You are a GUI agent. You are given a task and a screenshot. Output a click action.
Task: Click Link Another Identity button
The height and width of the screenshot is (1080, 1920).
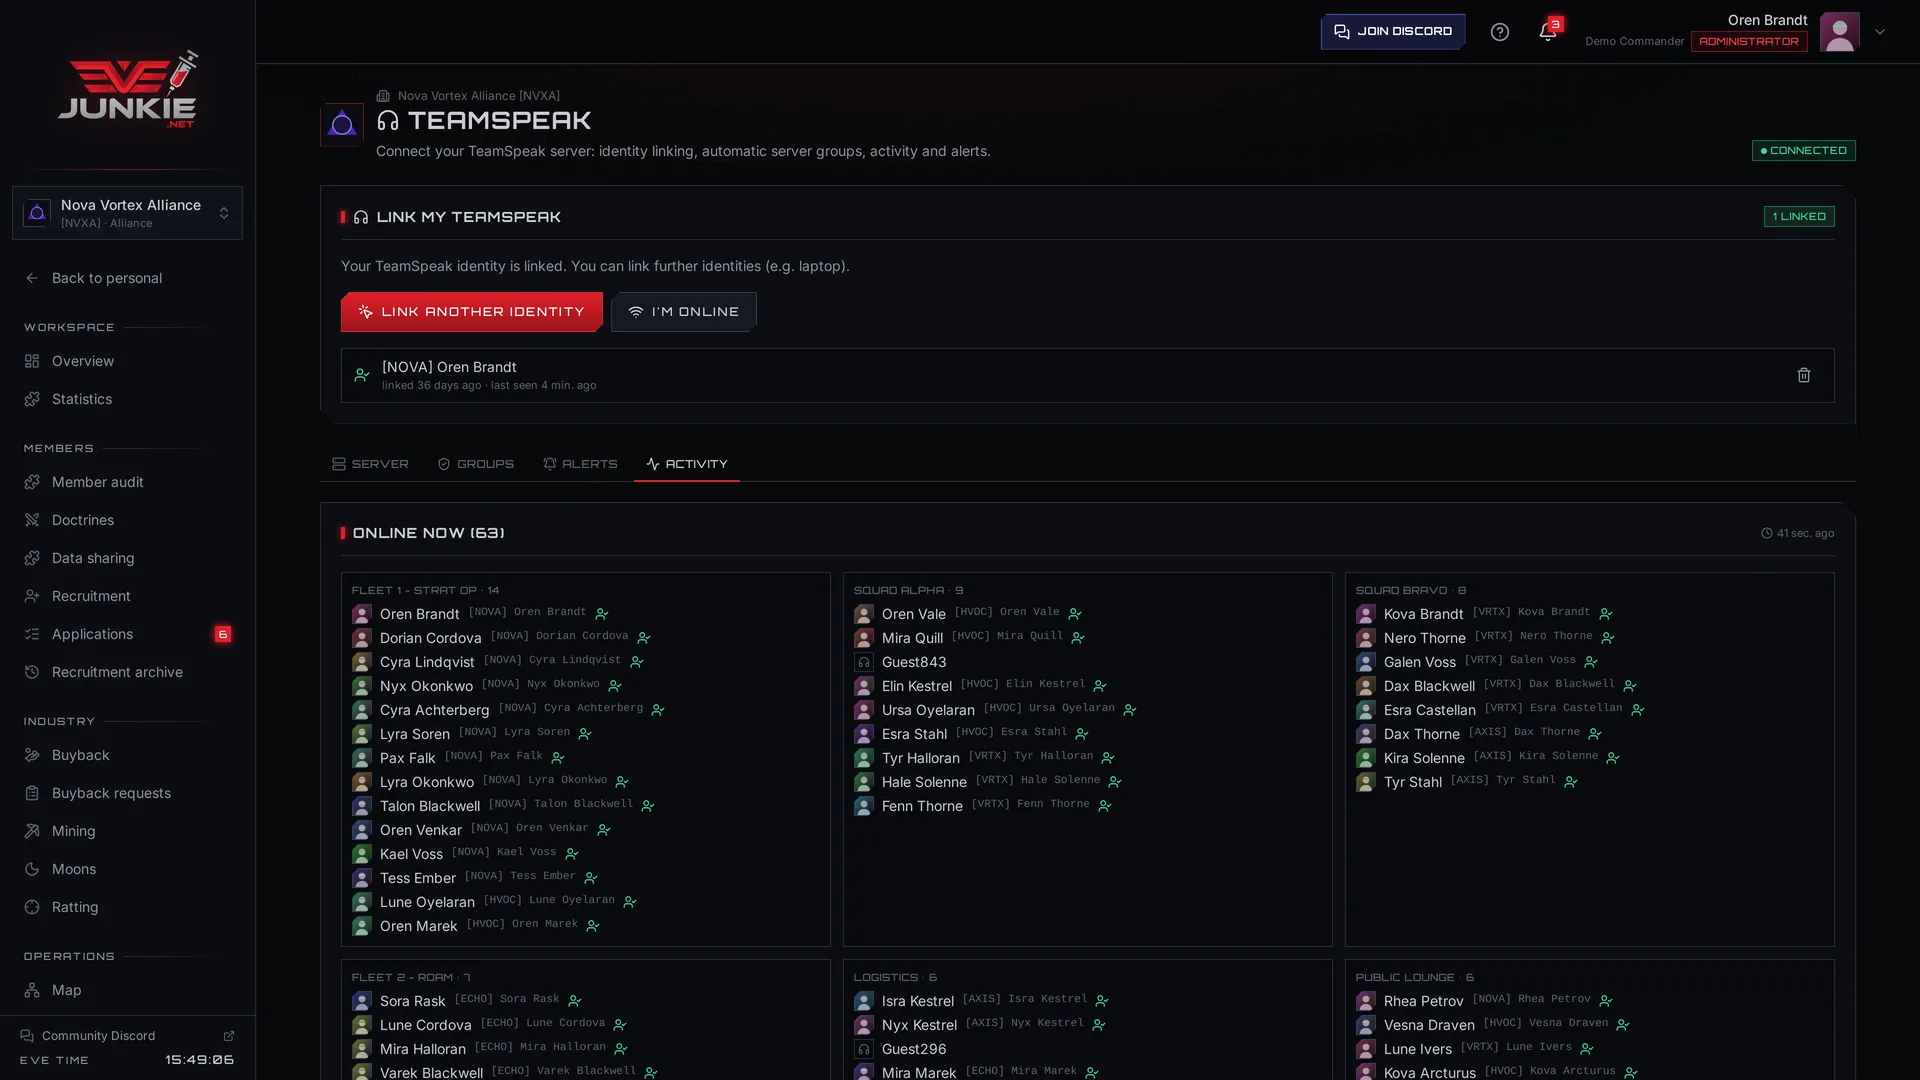click(x=471, y=312)
